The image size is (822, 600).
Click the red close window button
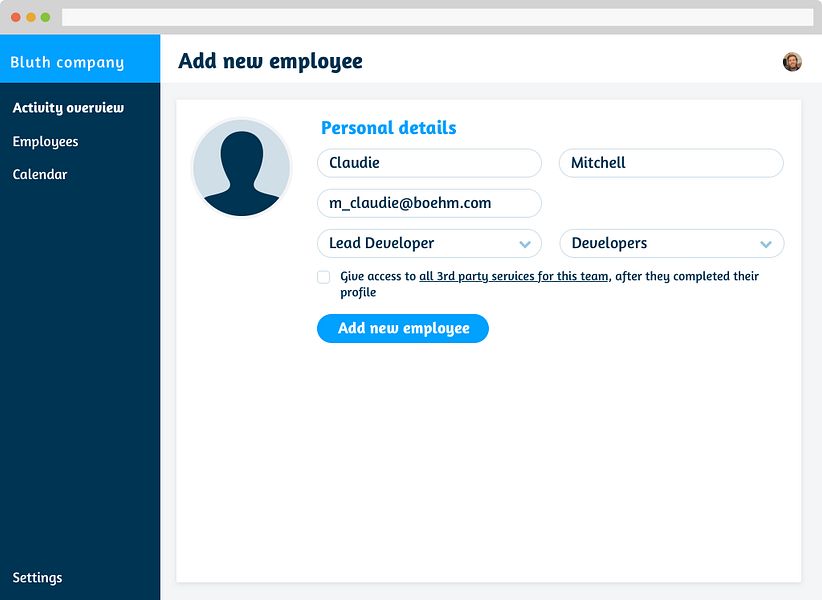tap(16, 17)
